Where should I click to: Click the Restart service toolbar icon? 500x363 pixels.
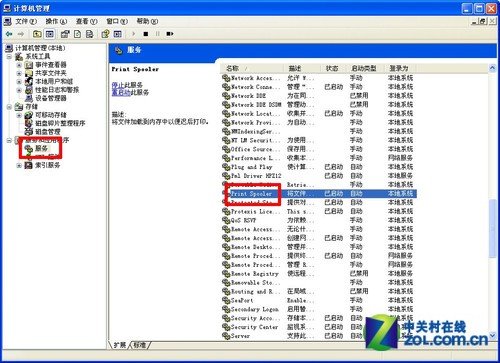click(170, 34)
